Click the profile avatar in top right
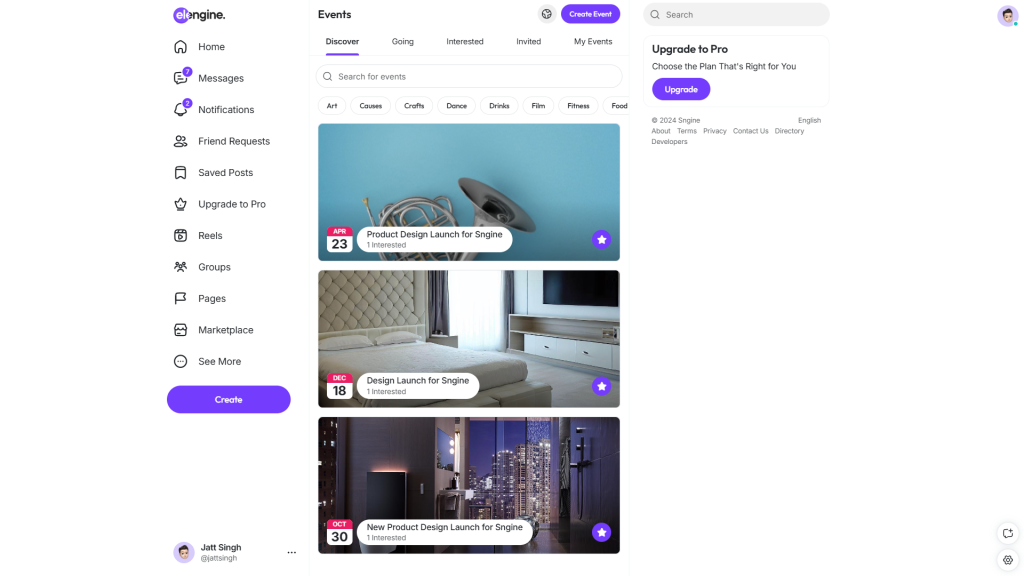The height and width of the screenshot is (576, 1024). (1007, 15)
